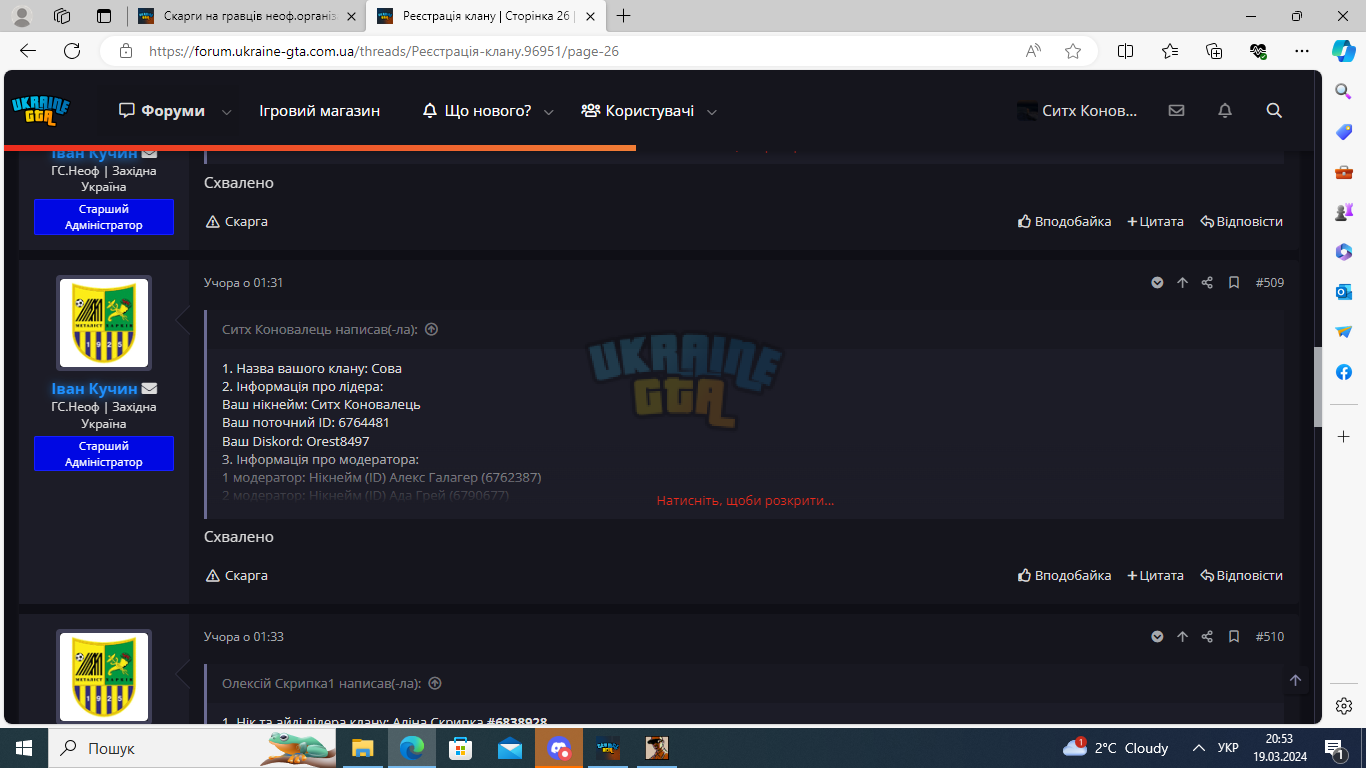The width and height of the screenshot is (1366, 768).
Task: Click the up arrow icon in the post #510 header
Action: click(x=1182, y=637)
